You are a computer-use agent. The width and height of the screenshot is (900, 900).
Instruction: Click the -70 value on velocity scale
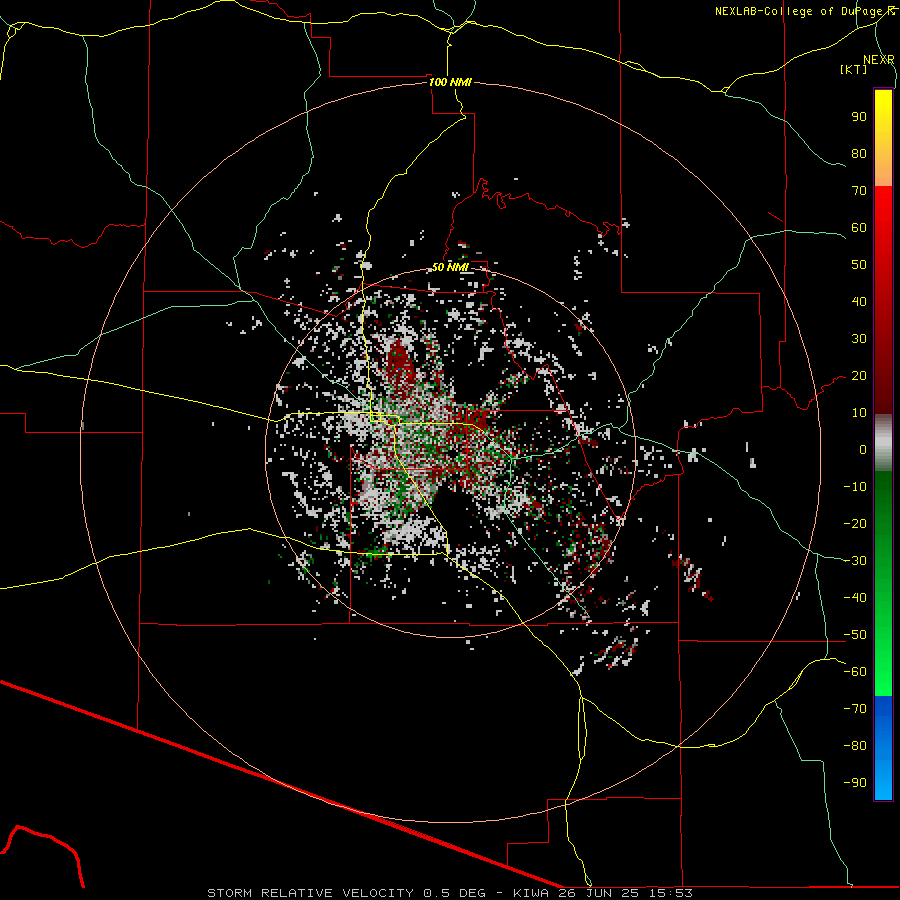(x=855, y=709)
